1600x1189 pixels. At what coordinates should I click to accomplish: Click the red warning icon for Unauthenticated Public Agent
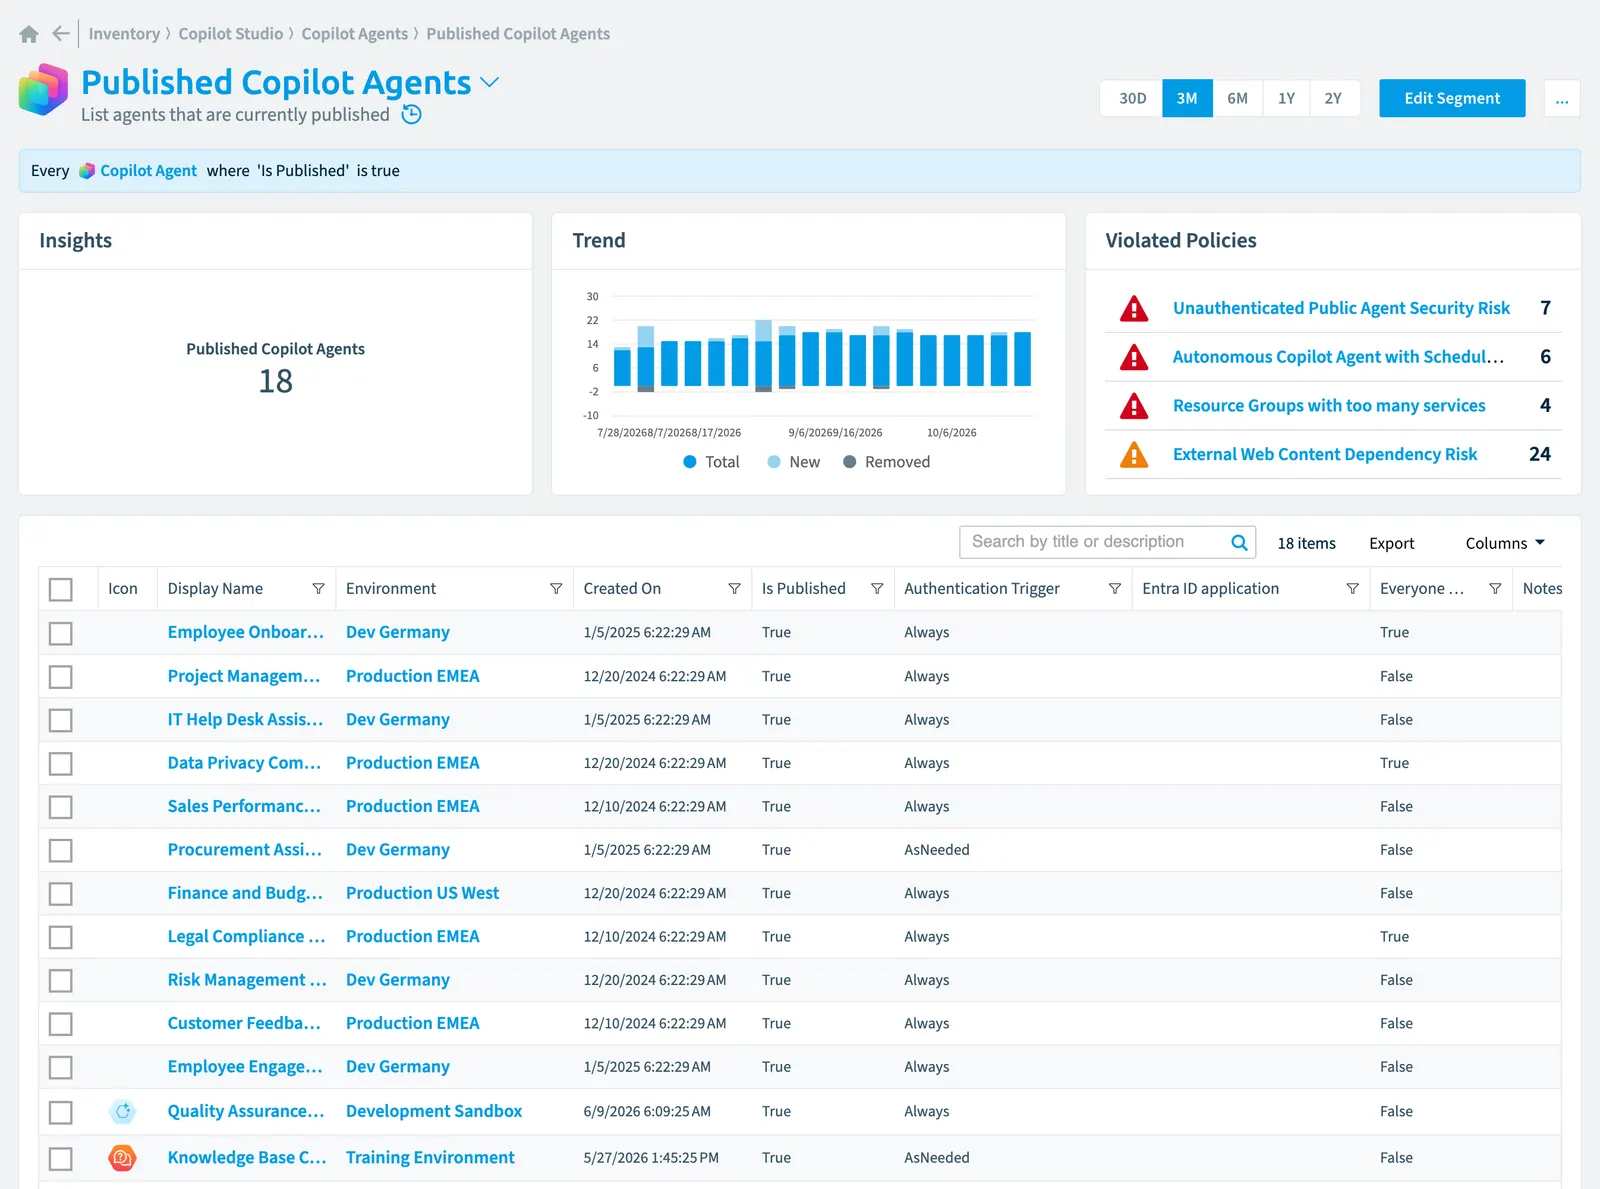(x=1134, y=308)
